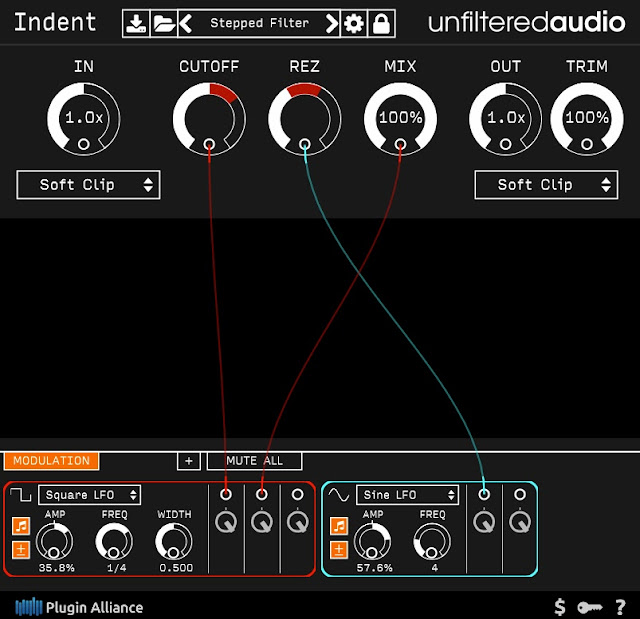Click the IN gain knob
The image size is (640, 619).
point(84,119)
